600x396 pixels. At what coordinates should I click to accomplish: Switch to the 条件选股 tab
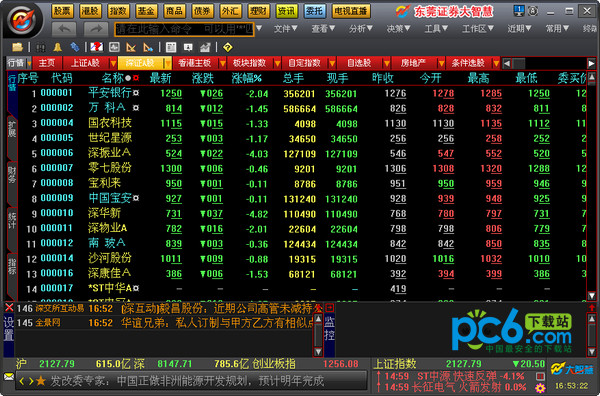(x=469, y=63)
